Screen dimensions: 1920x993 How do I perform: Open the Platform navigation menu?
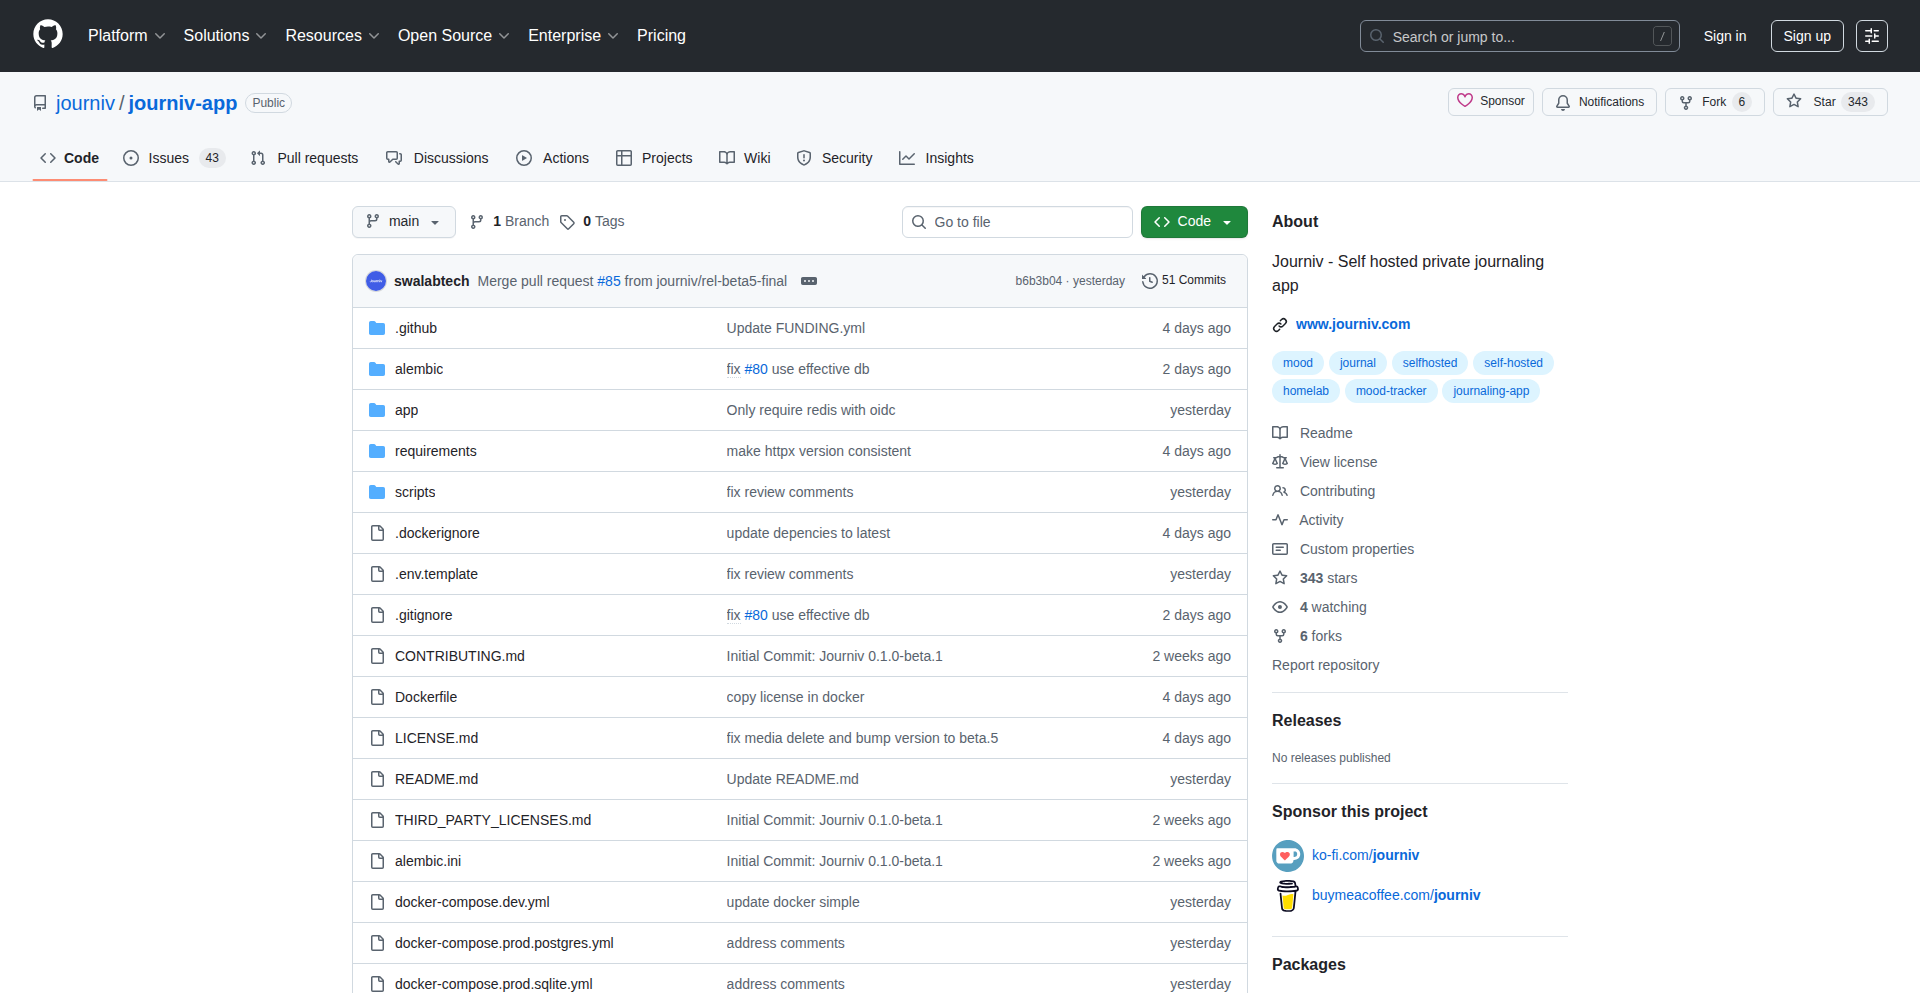[x=126, y=36]
